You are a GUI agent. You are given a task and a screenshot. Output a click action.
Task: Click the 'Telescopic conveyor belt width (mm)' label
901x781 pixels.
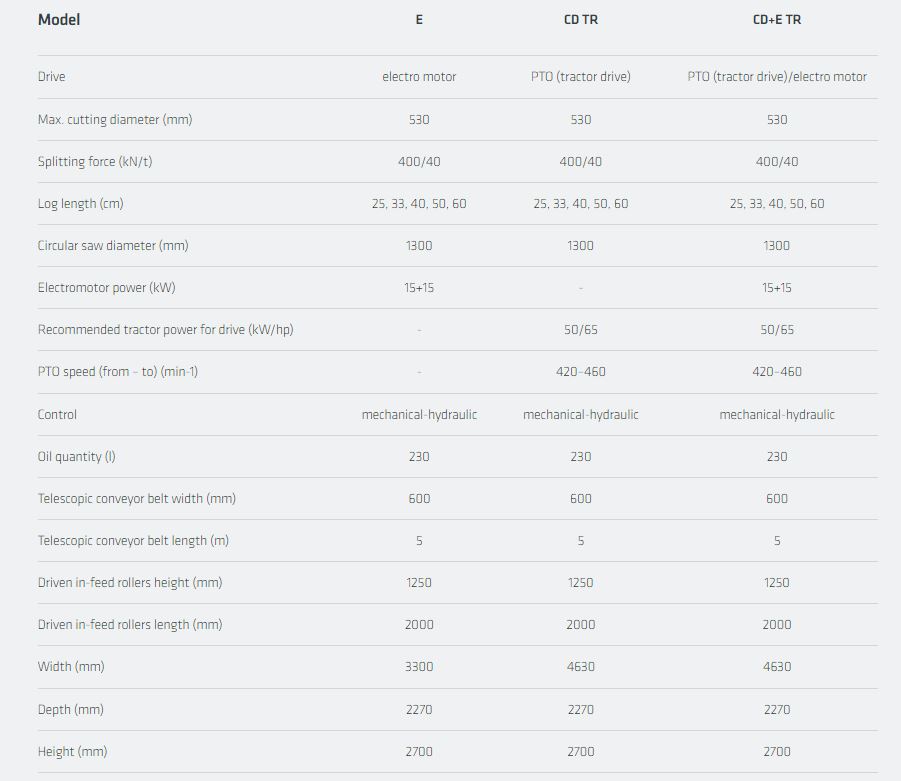click(137, 499)
